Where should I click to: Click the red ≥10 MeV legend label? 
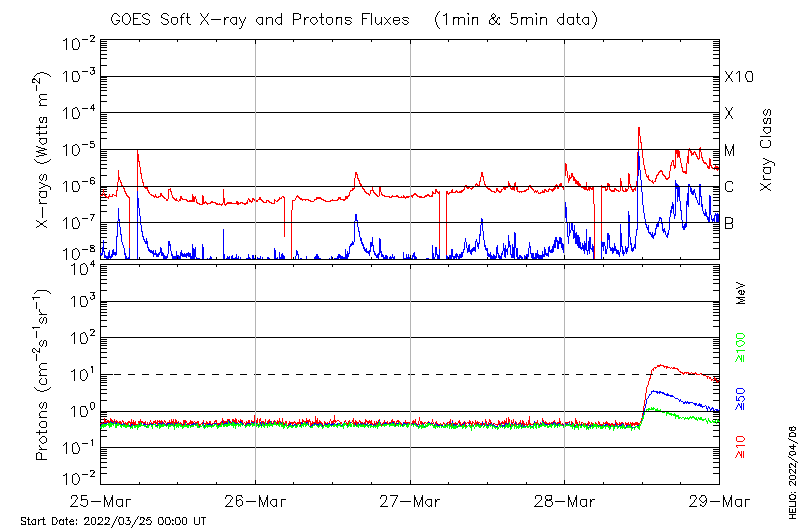741,448
